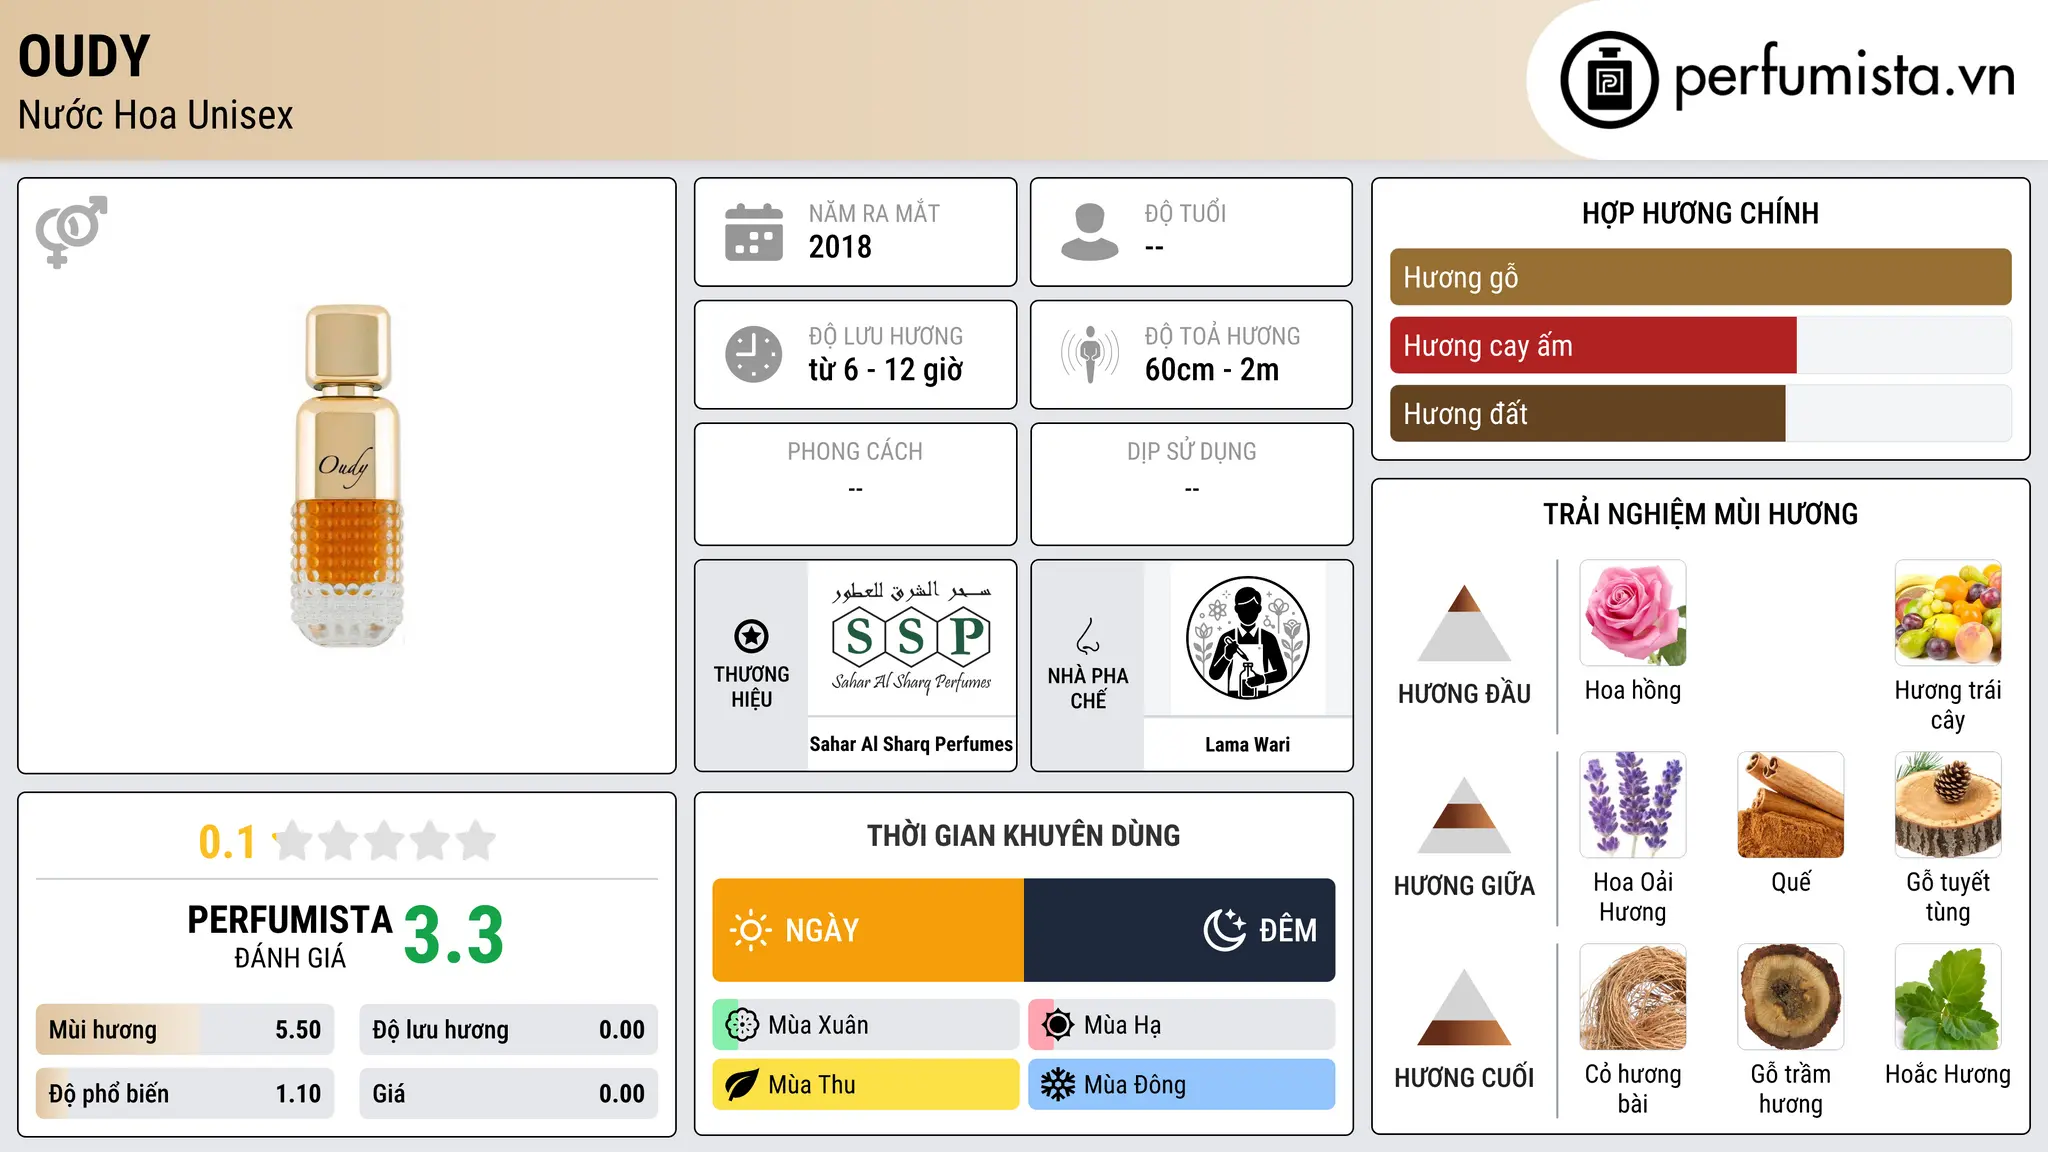Click the sun icon for Mùa Hạ

1057,1025
